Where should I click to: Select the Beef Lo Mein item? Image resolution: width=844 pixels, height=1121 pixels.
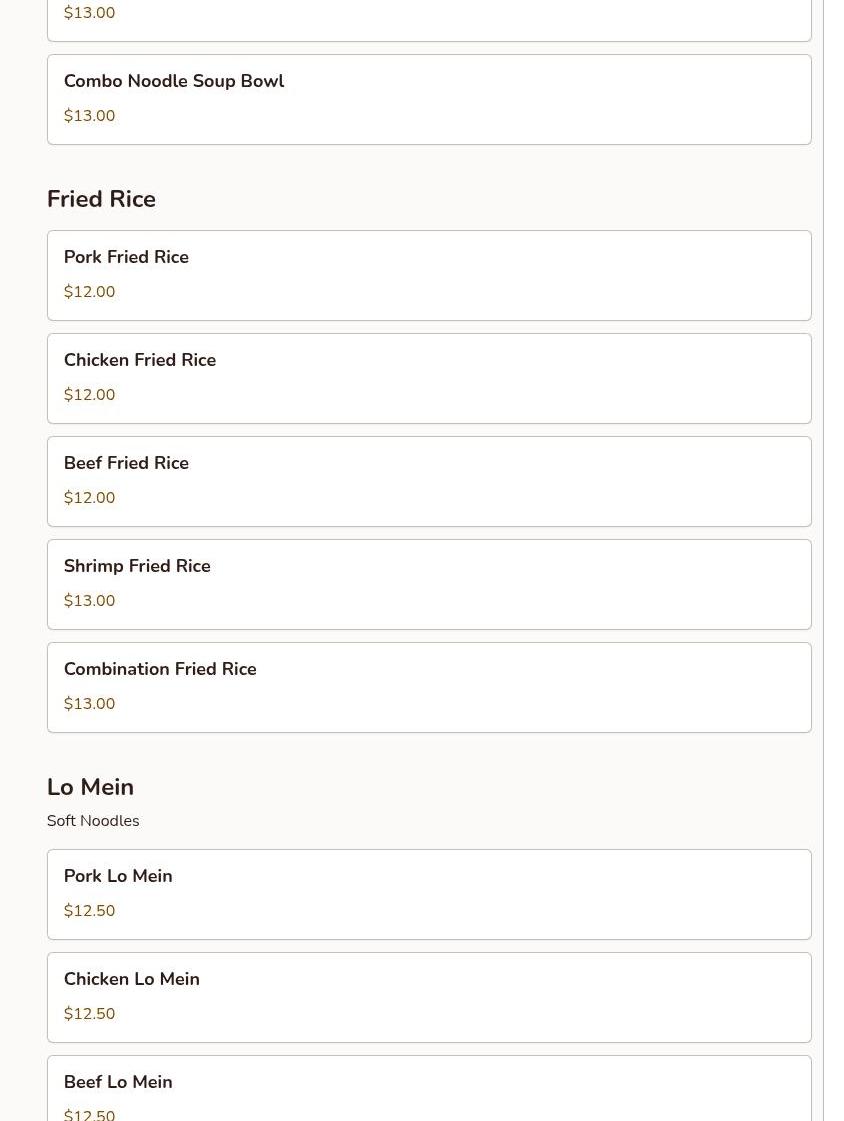(x=428, y=1090)
